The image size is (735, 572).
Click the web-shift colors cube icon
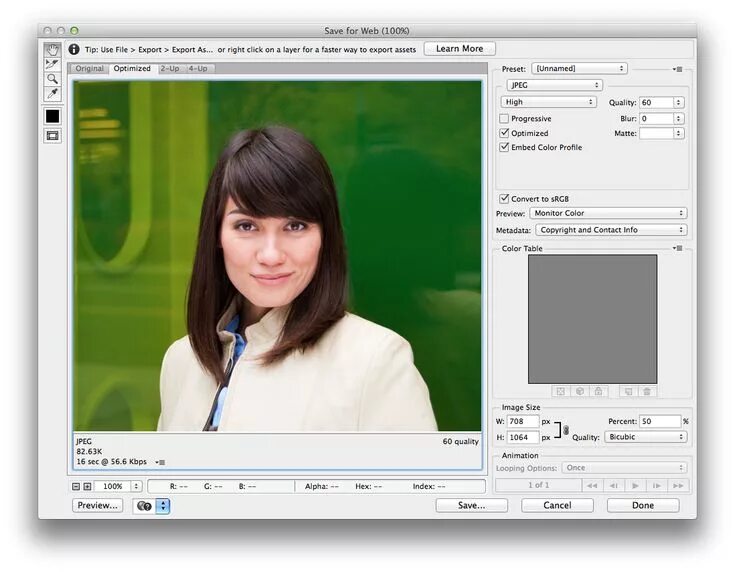click(580, 391)
